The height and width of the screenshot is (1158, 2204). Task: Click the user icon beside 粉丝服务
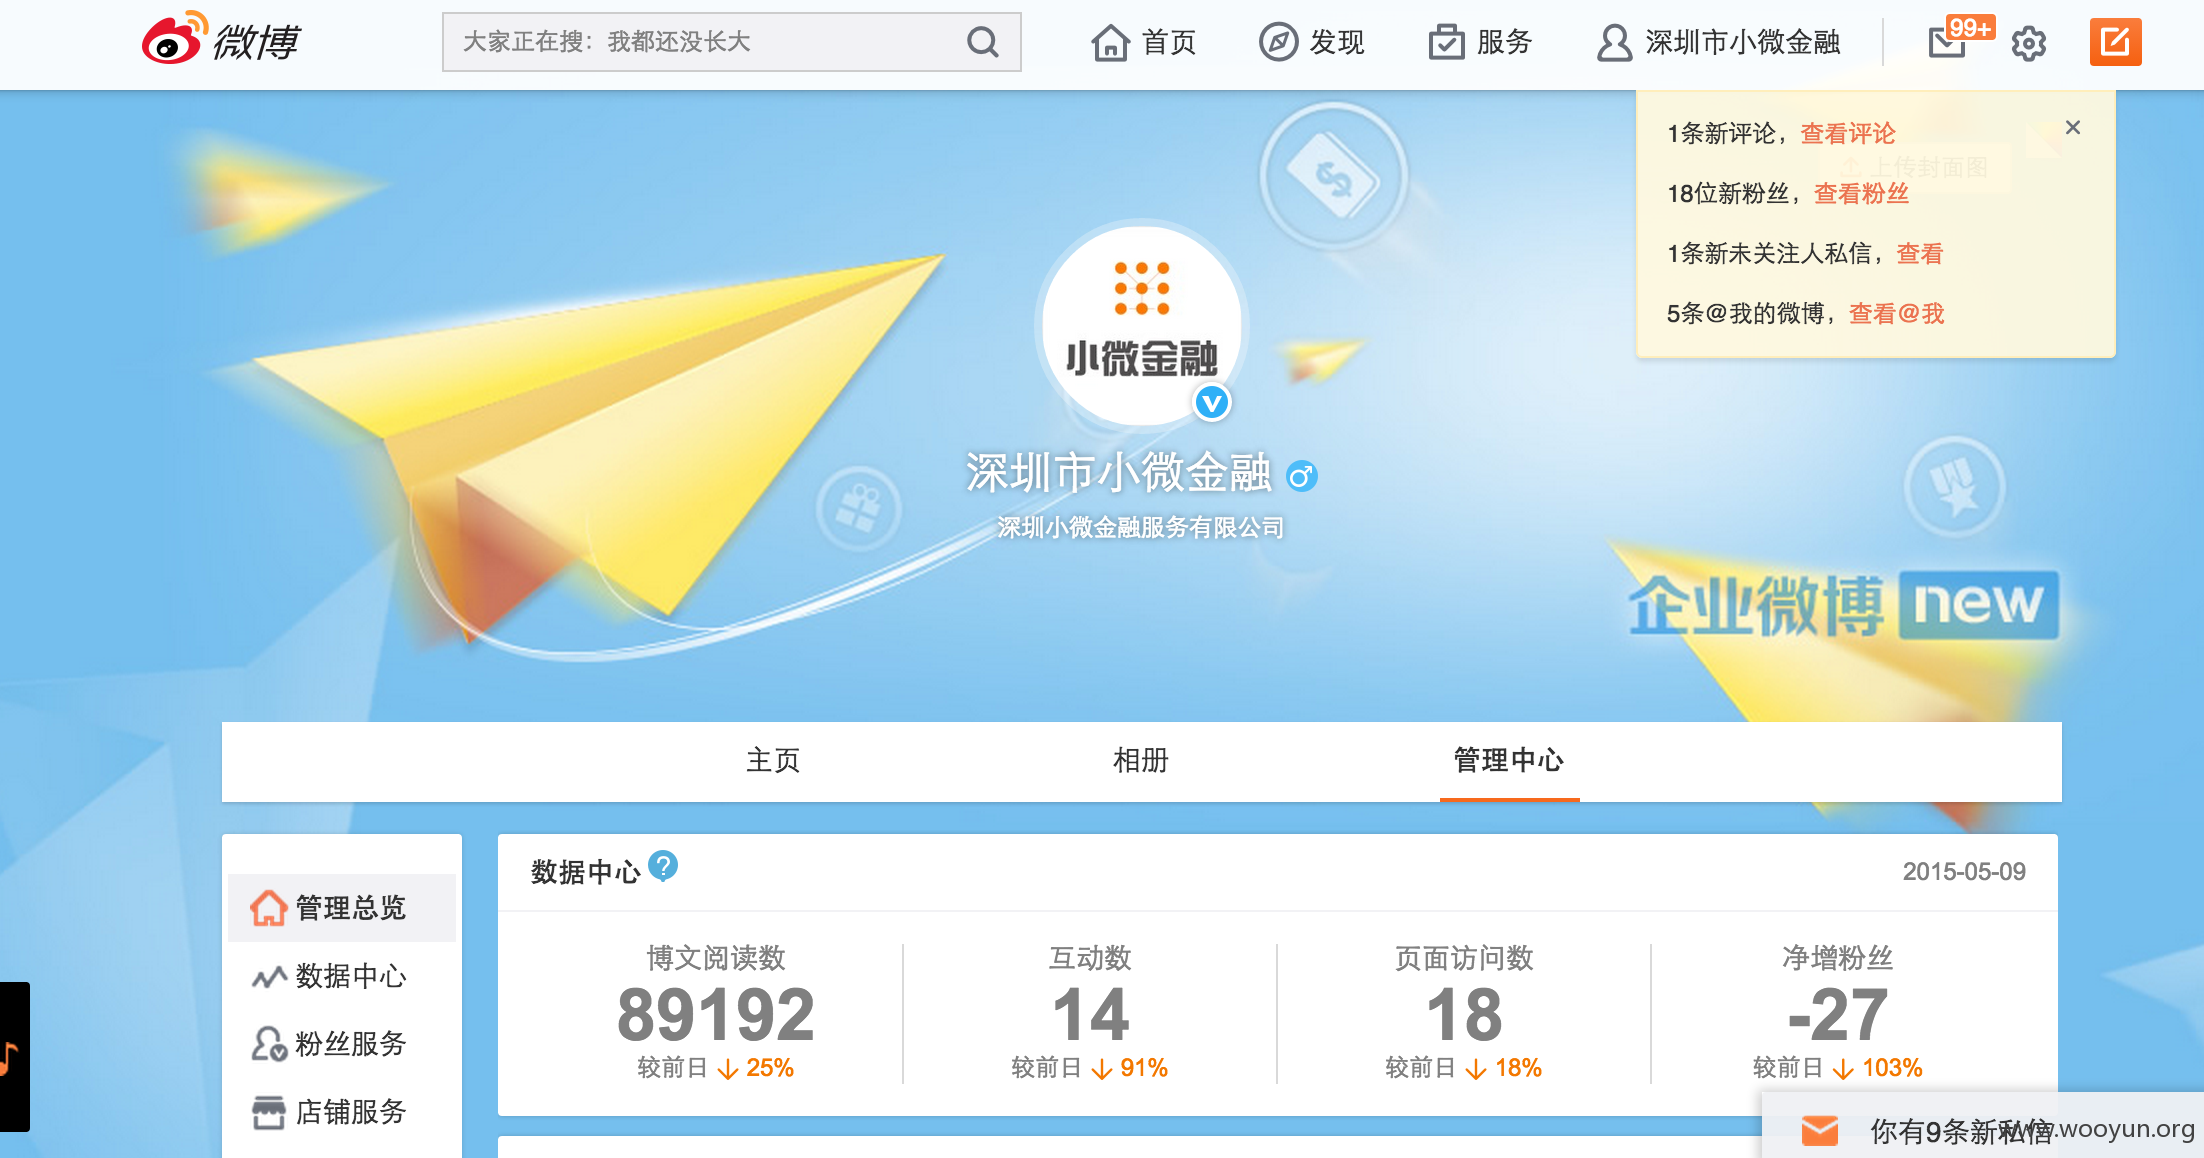269,1044
